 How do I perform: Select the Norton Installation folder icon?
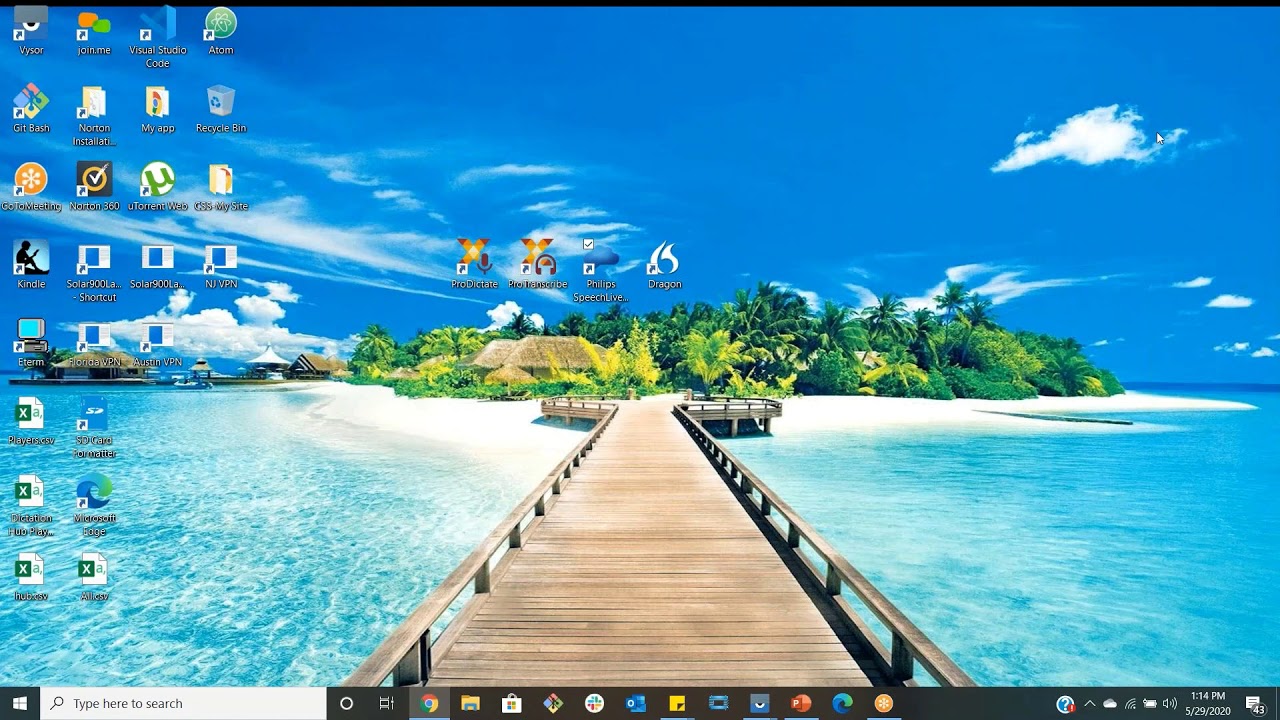pos(94,117)
